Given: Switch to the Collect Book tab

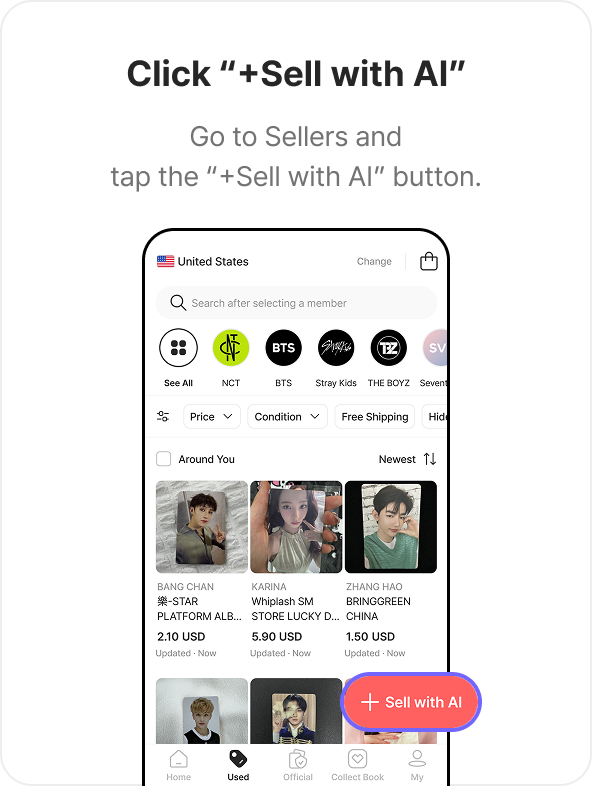Looking at the screenshot, I should point(357,765).
